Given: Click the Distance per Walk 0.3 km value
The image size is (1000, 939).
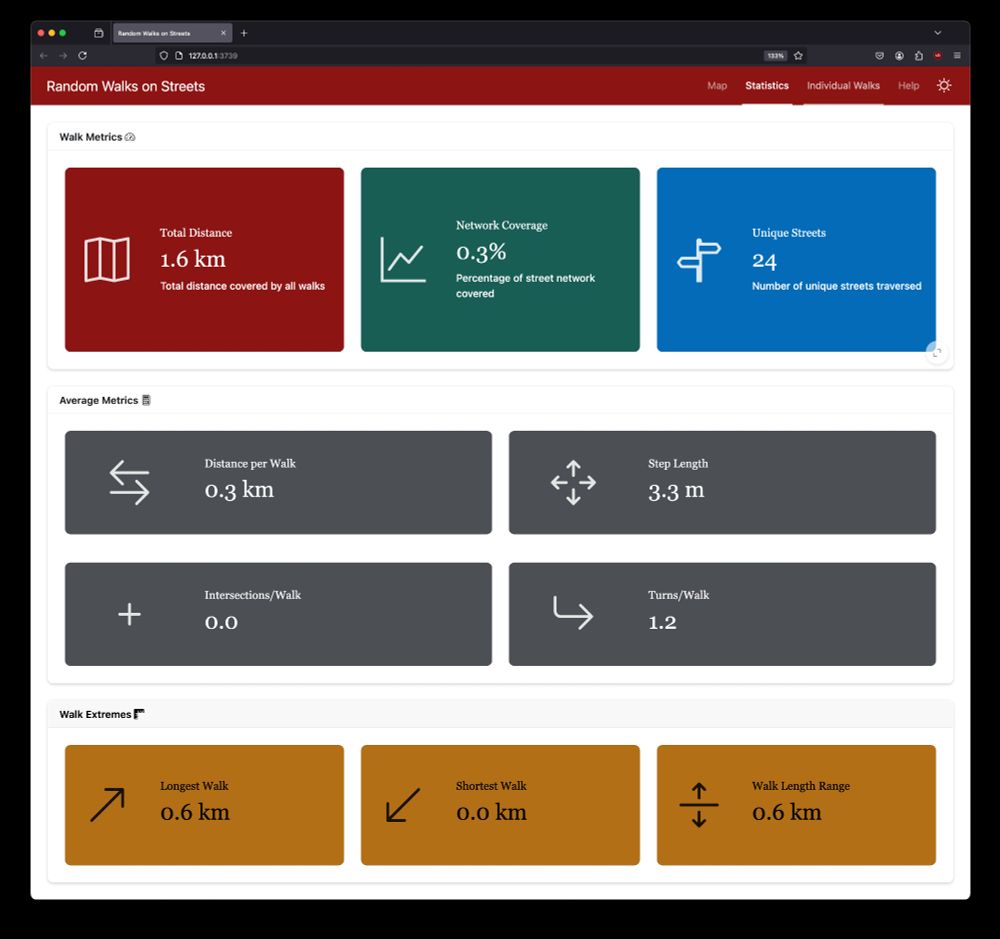Looking at the screenshot, I should click(x=239, y=490).
